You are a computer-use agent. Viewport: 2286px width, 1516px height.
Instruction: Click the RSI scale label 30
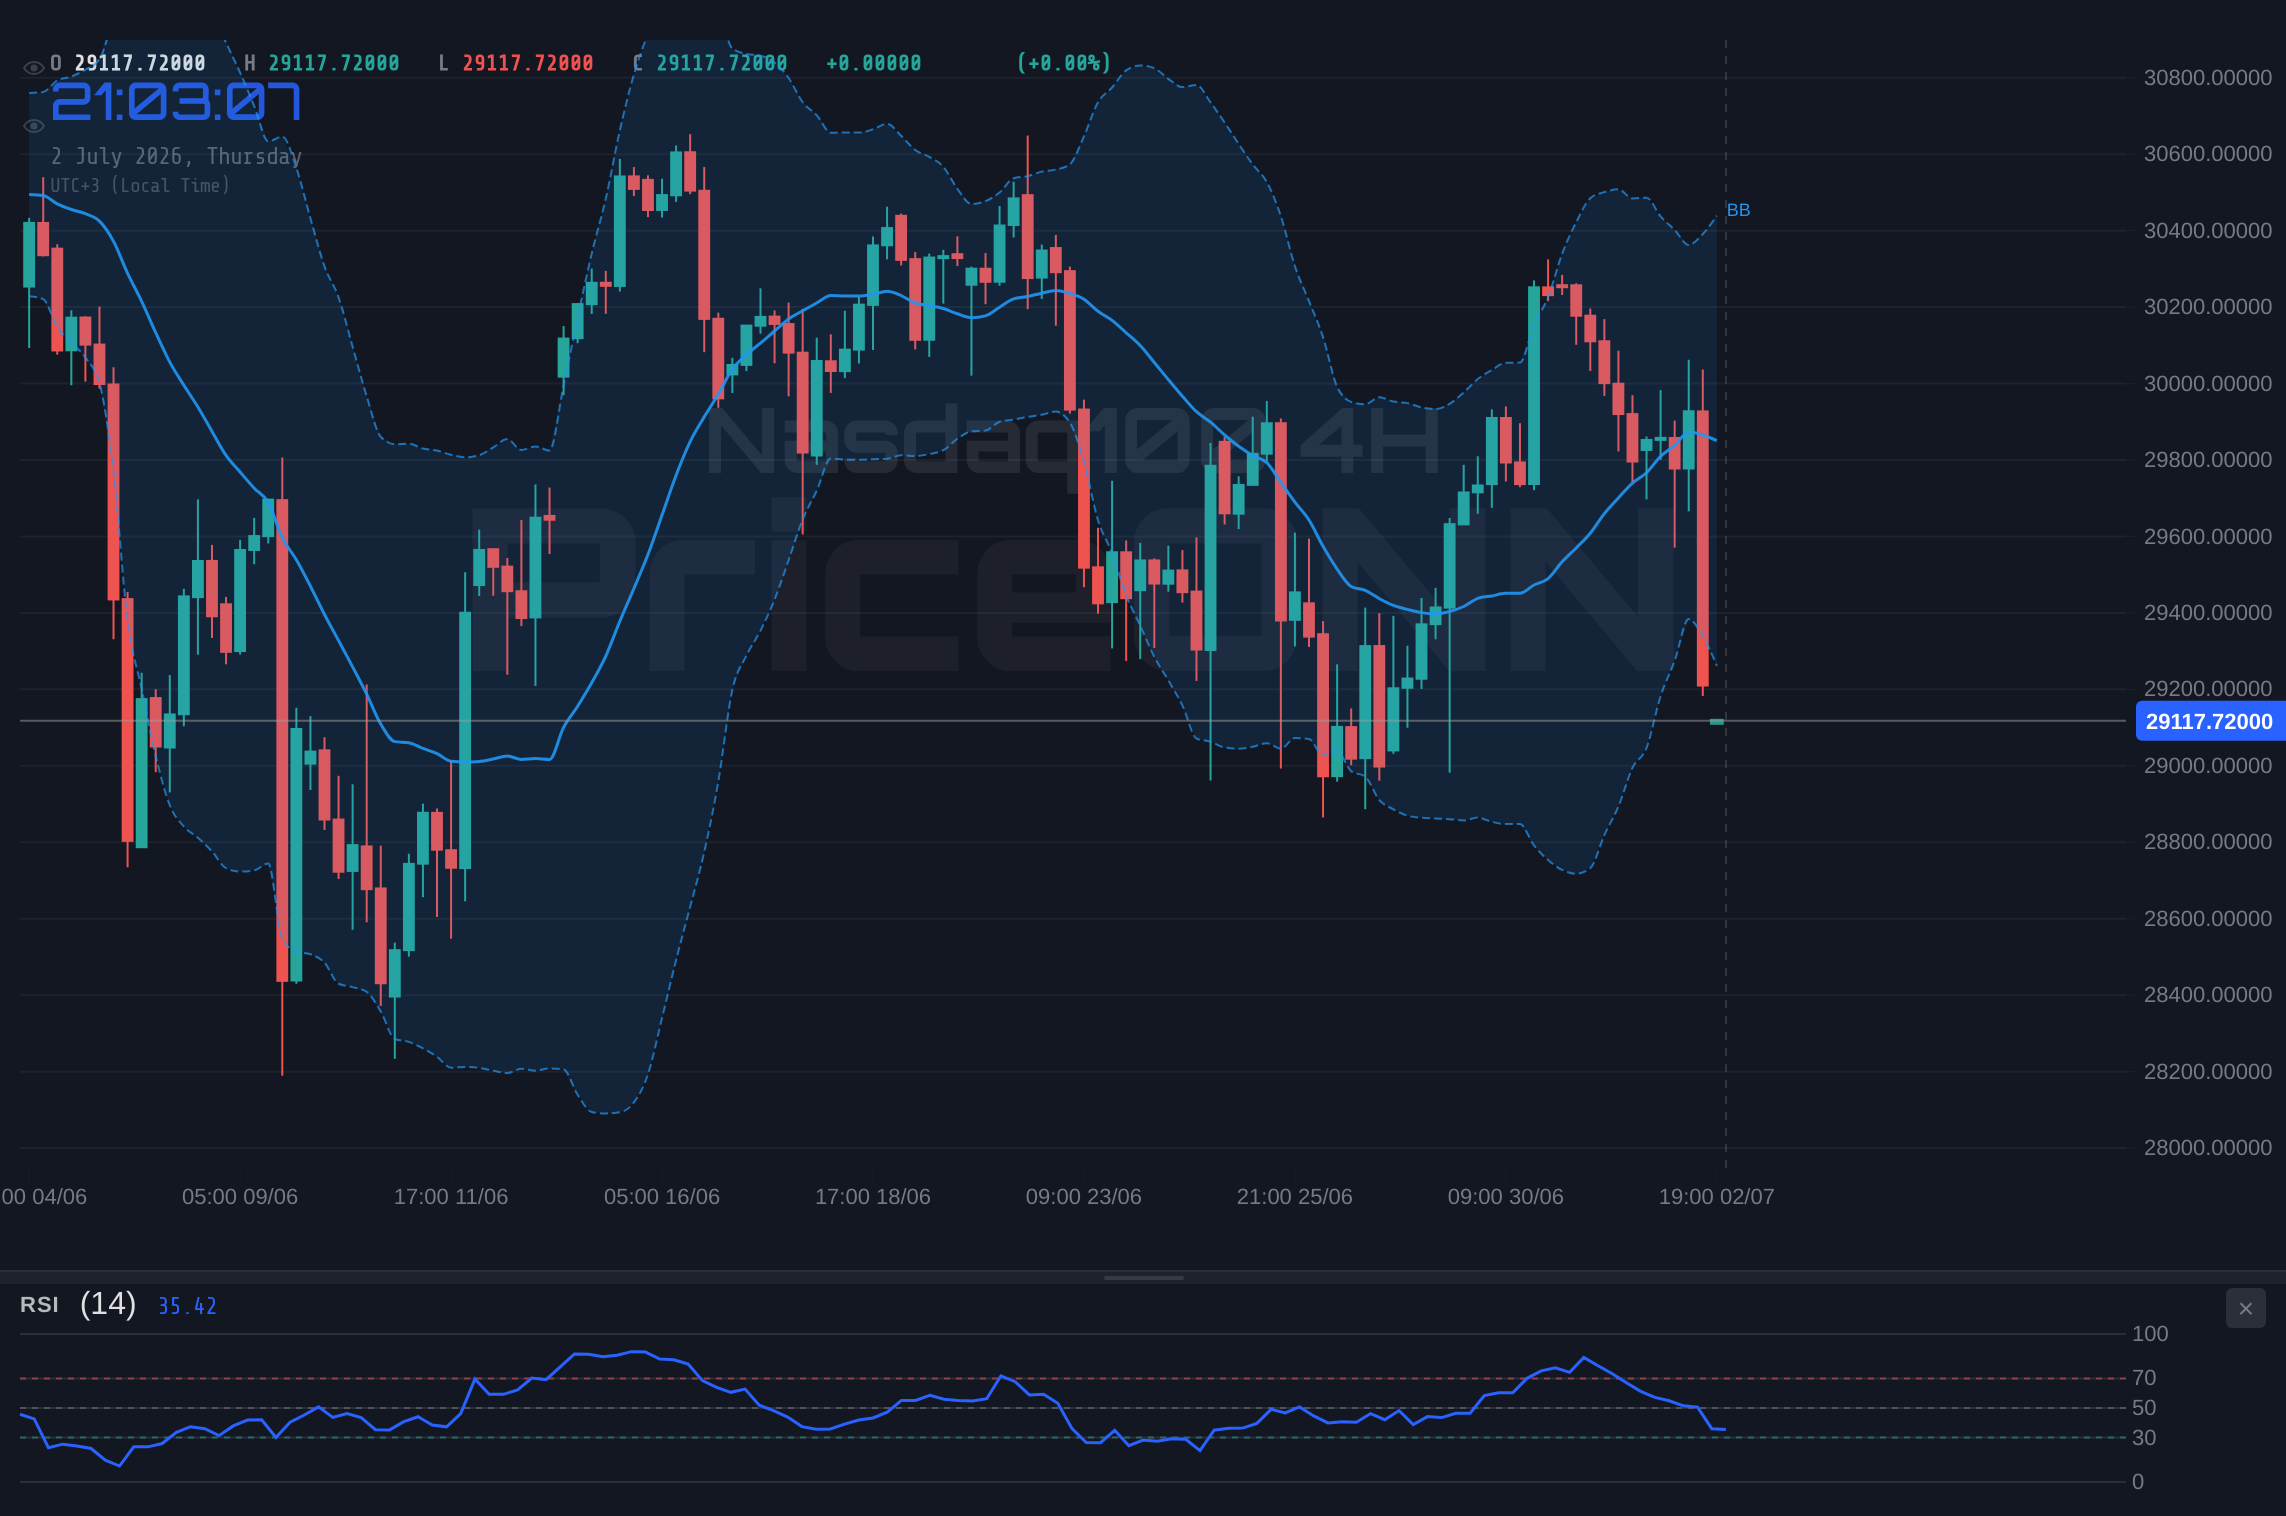(2144, 1438)
